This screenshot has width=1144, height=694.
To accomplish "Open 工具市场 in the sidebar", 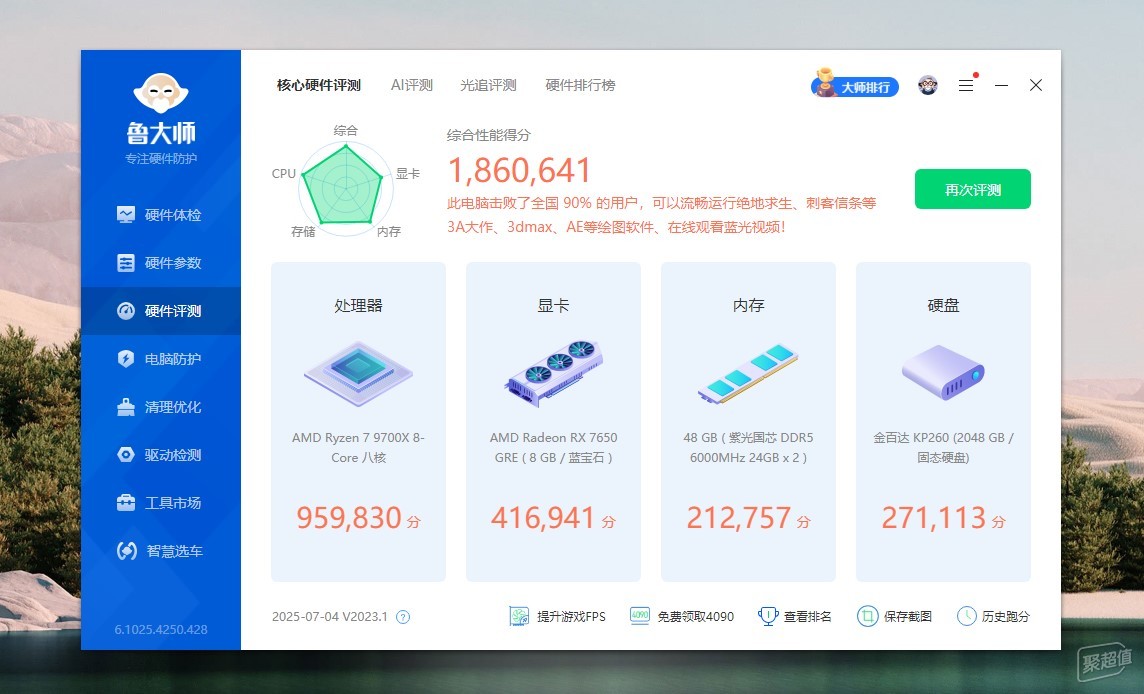I will coord(161,503).
